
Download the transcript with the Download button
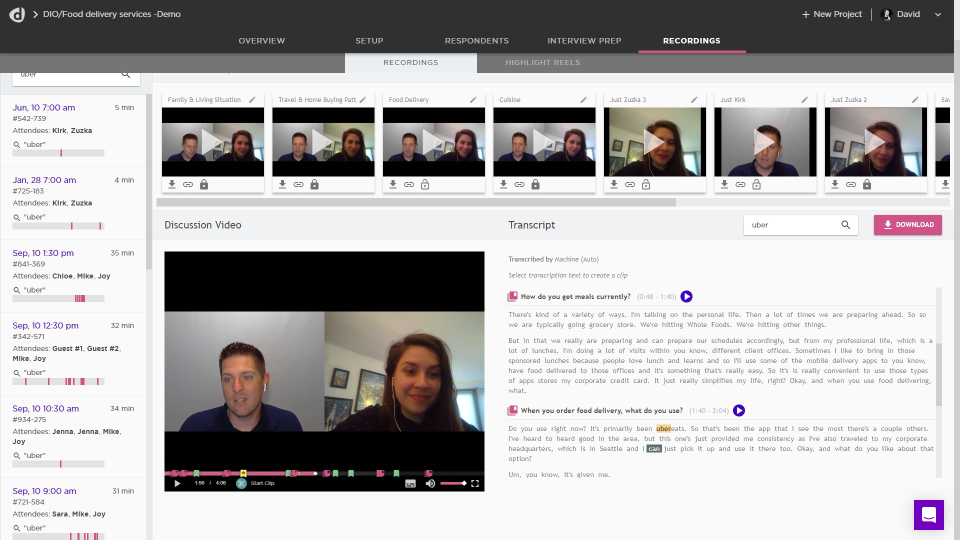click(908, 225)
